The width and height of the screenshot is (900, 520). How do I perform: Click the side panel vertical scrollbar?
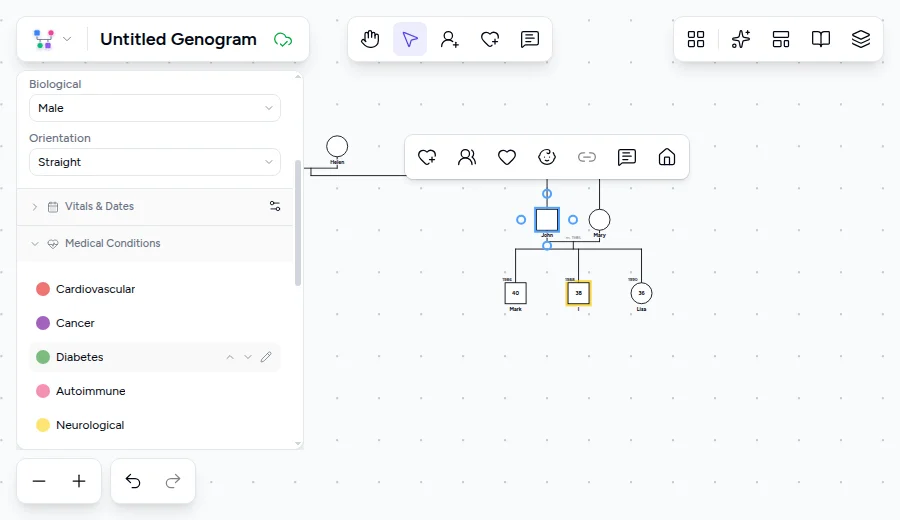click(298, 223)
